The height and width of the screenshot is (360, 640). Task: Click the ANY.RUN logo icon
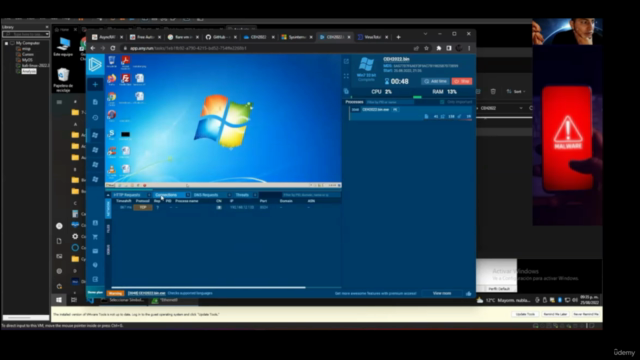(x=95, y=64)
